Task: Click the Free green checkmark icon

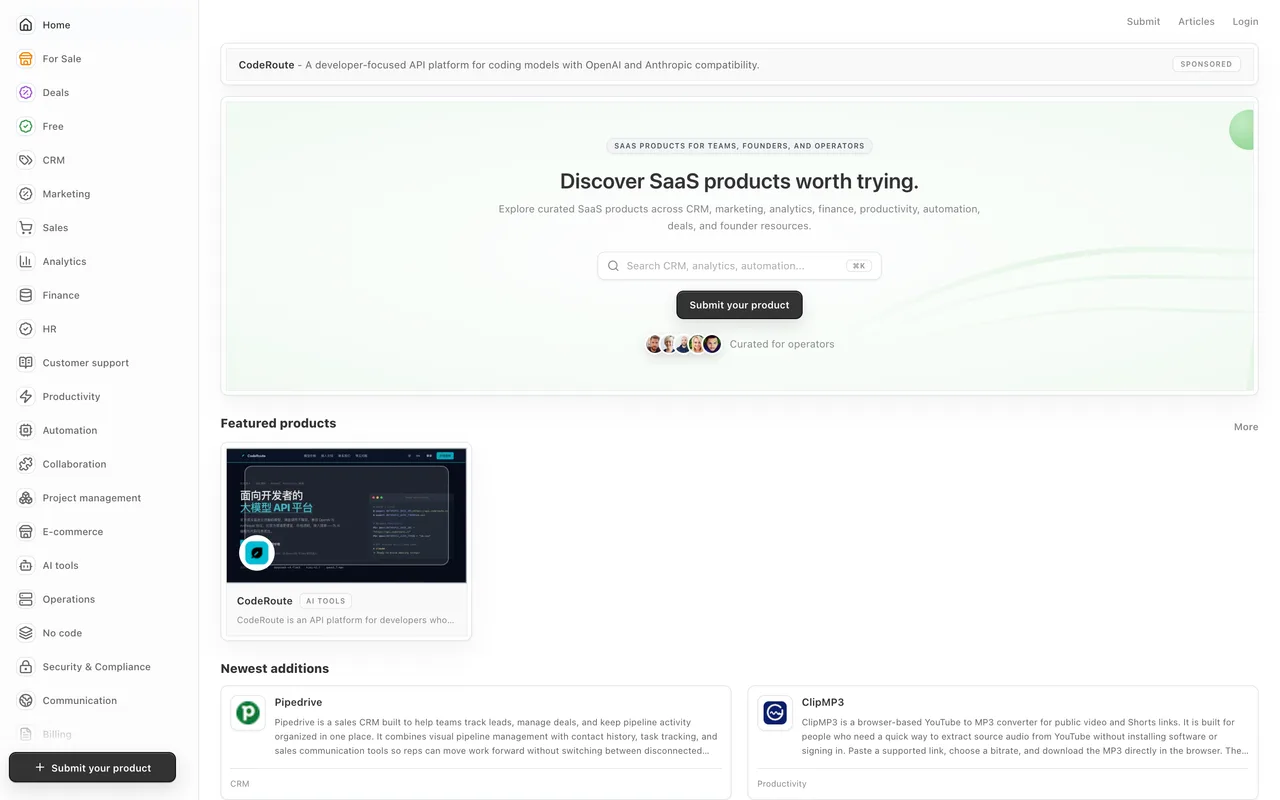Action: [26, 126]
